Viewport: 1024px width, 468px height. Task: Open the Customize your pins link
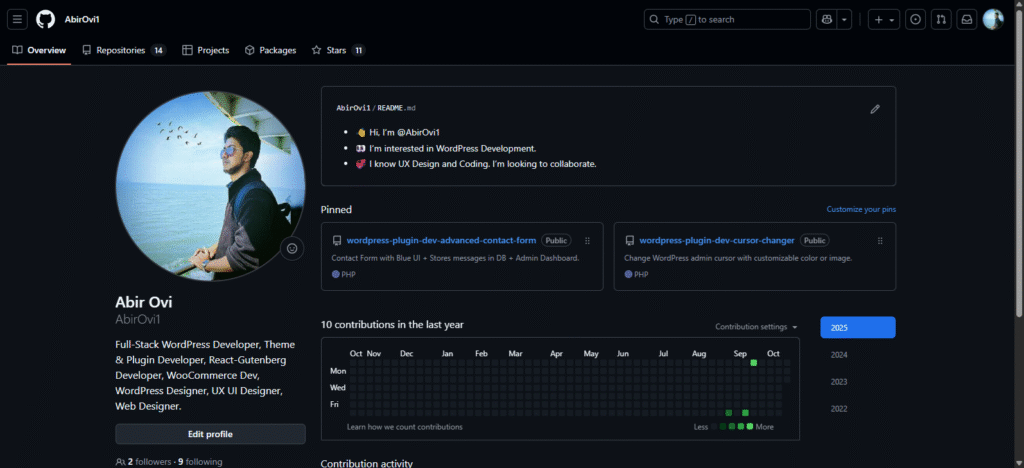coord(860,210)
